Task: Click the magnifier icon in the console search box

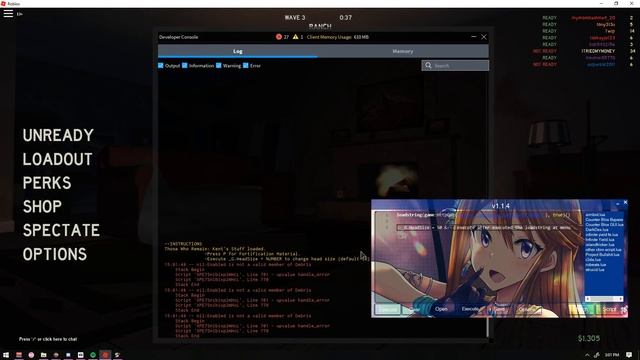Action: [x=428, y=65]
